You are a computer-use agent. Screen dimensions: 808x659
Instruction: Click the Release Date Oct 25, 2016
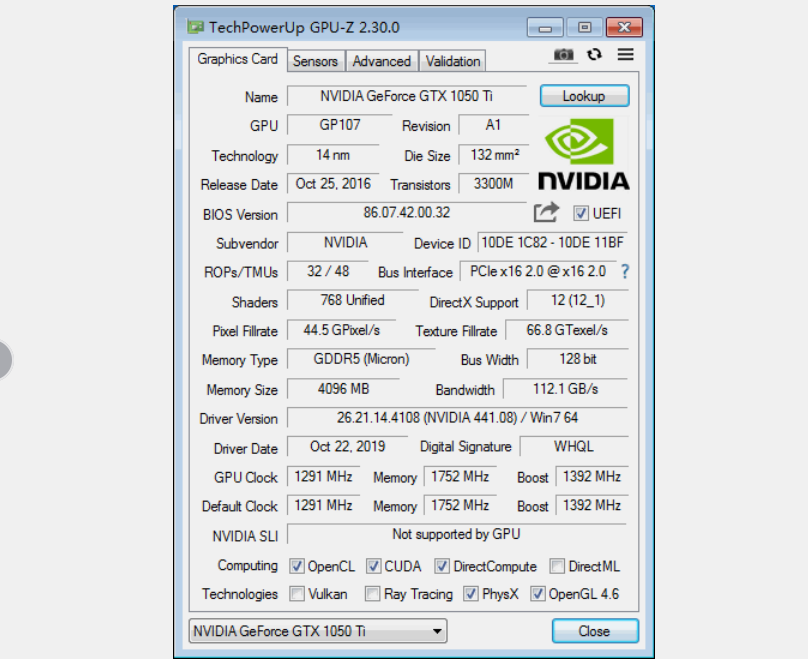(x=333, y=184)
